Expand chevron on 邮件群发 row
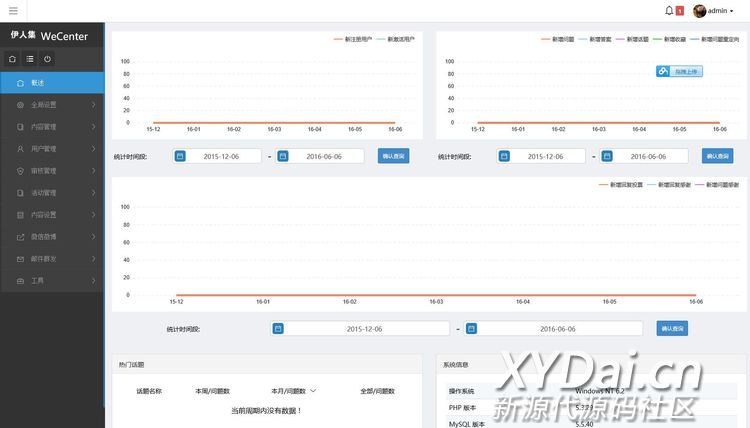The width and height of the screenshot is (750, 428). 93,259
